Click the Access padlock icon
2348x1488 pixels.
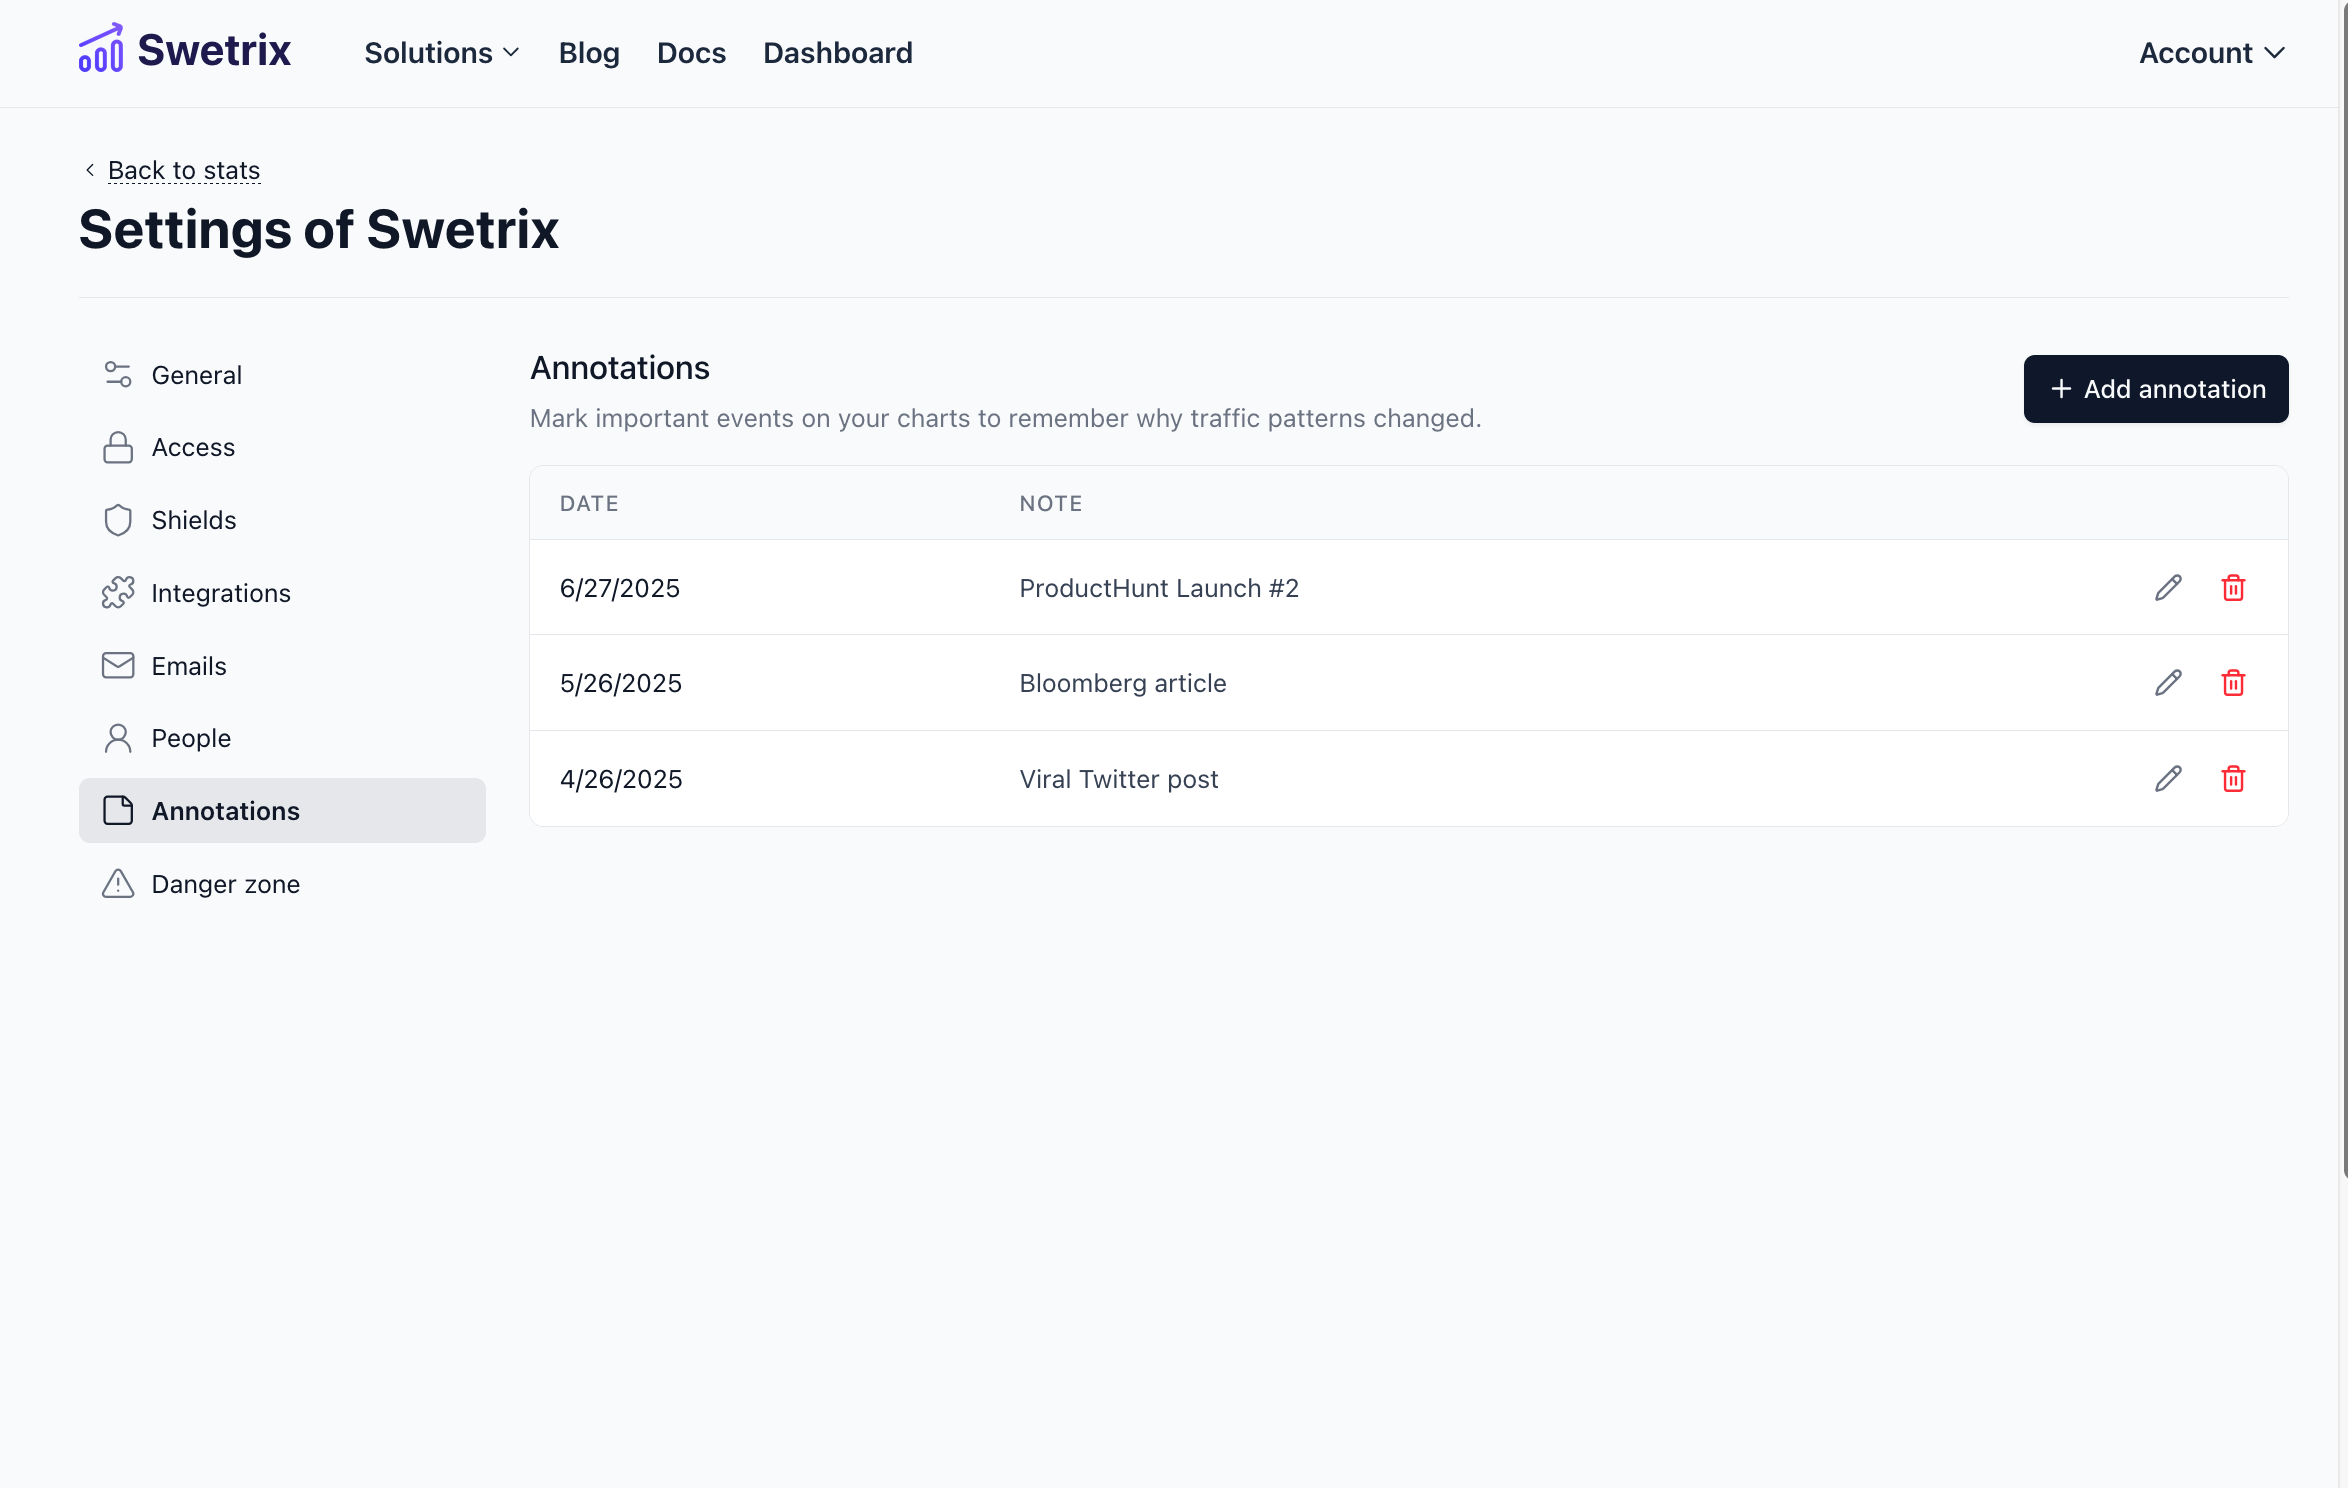118,447
